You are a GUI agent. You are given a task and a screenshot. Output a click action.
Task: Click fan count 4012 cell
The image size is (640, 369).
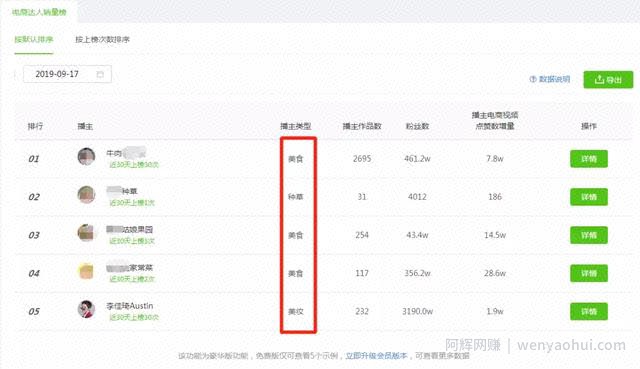[417, 197]
